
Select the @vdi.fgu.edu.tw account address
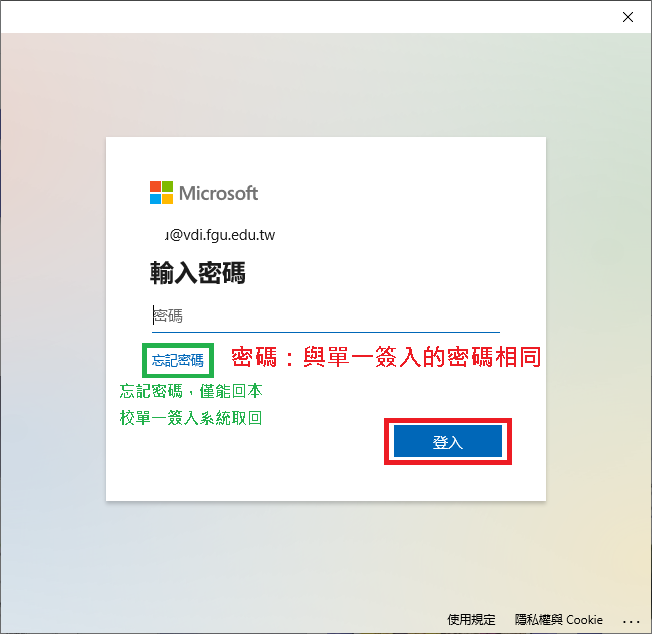220,235
